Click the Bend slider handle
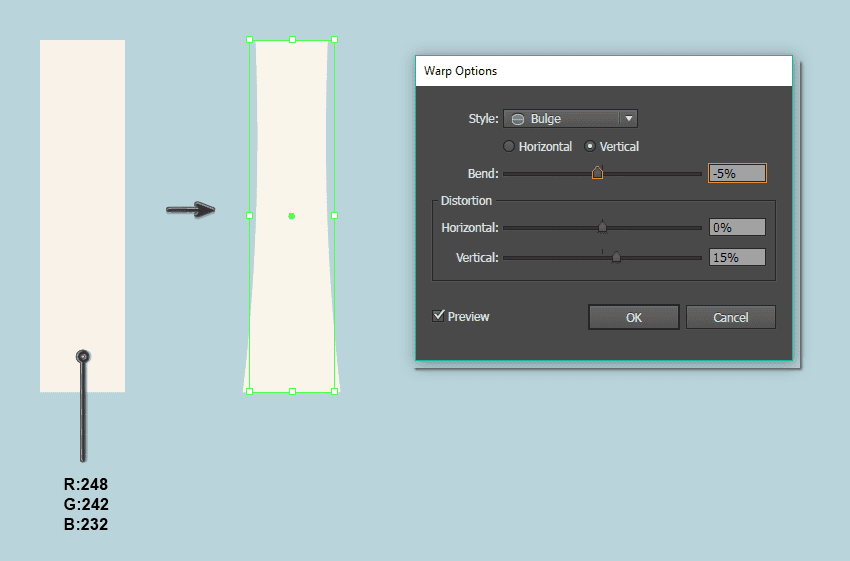Viewport: 850px width, 561px height. (597, 173)
